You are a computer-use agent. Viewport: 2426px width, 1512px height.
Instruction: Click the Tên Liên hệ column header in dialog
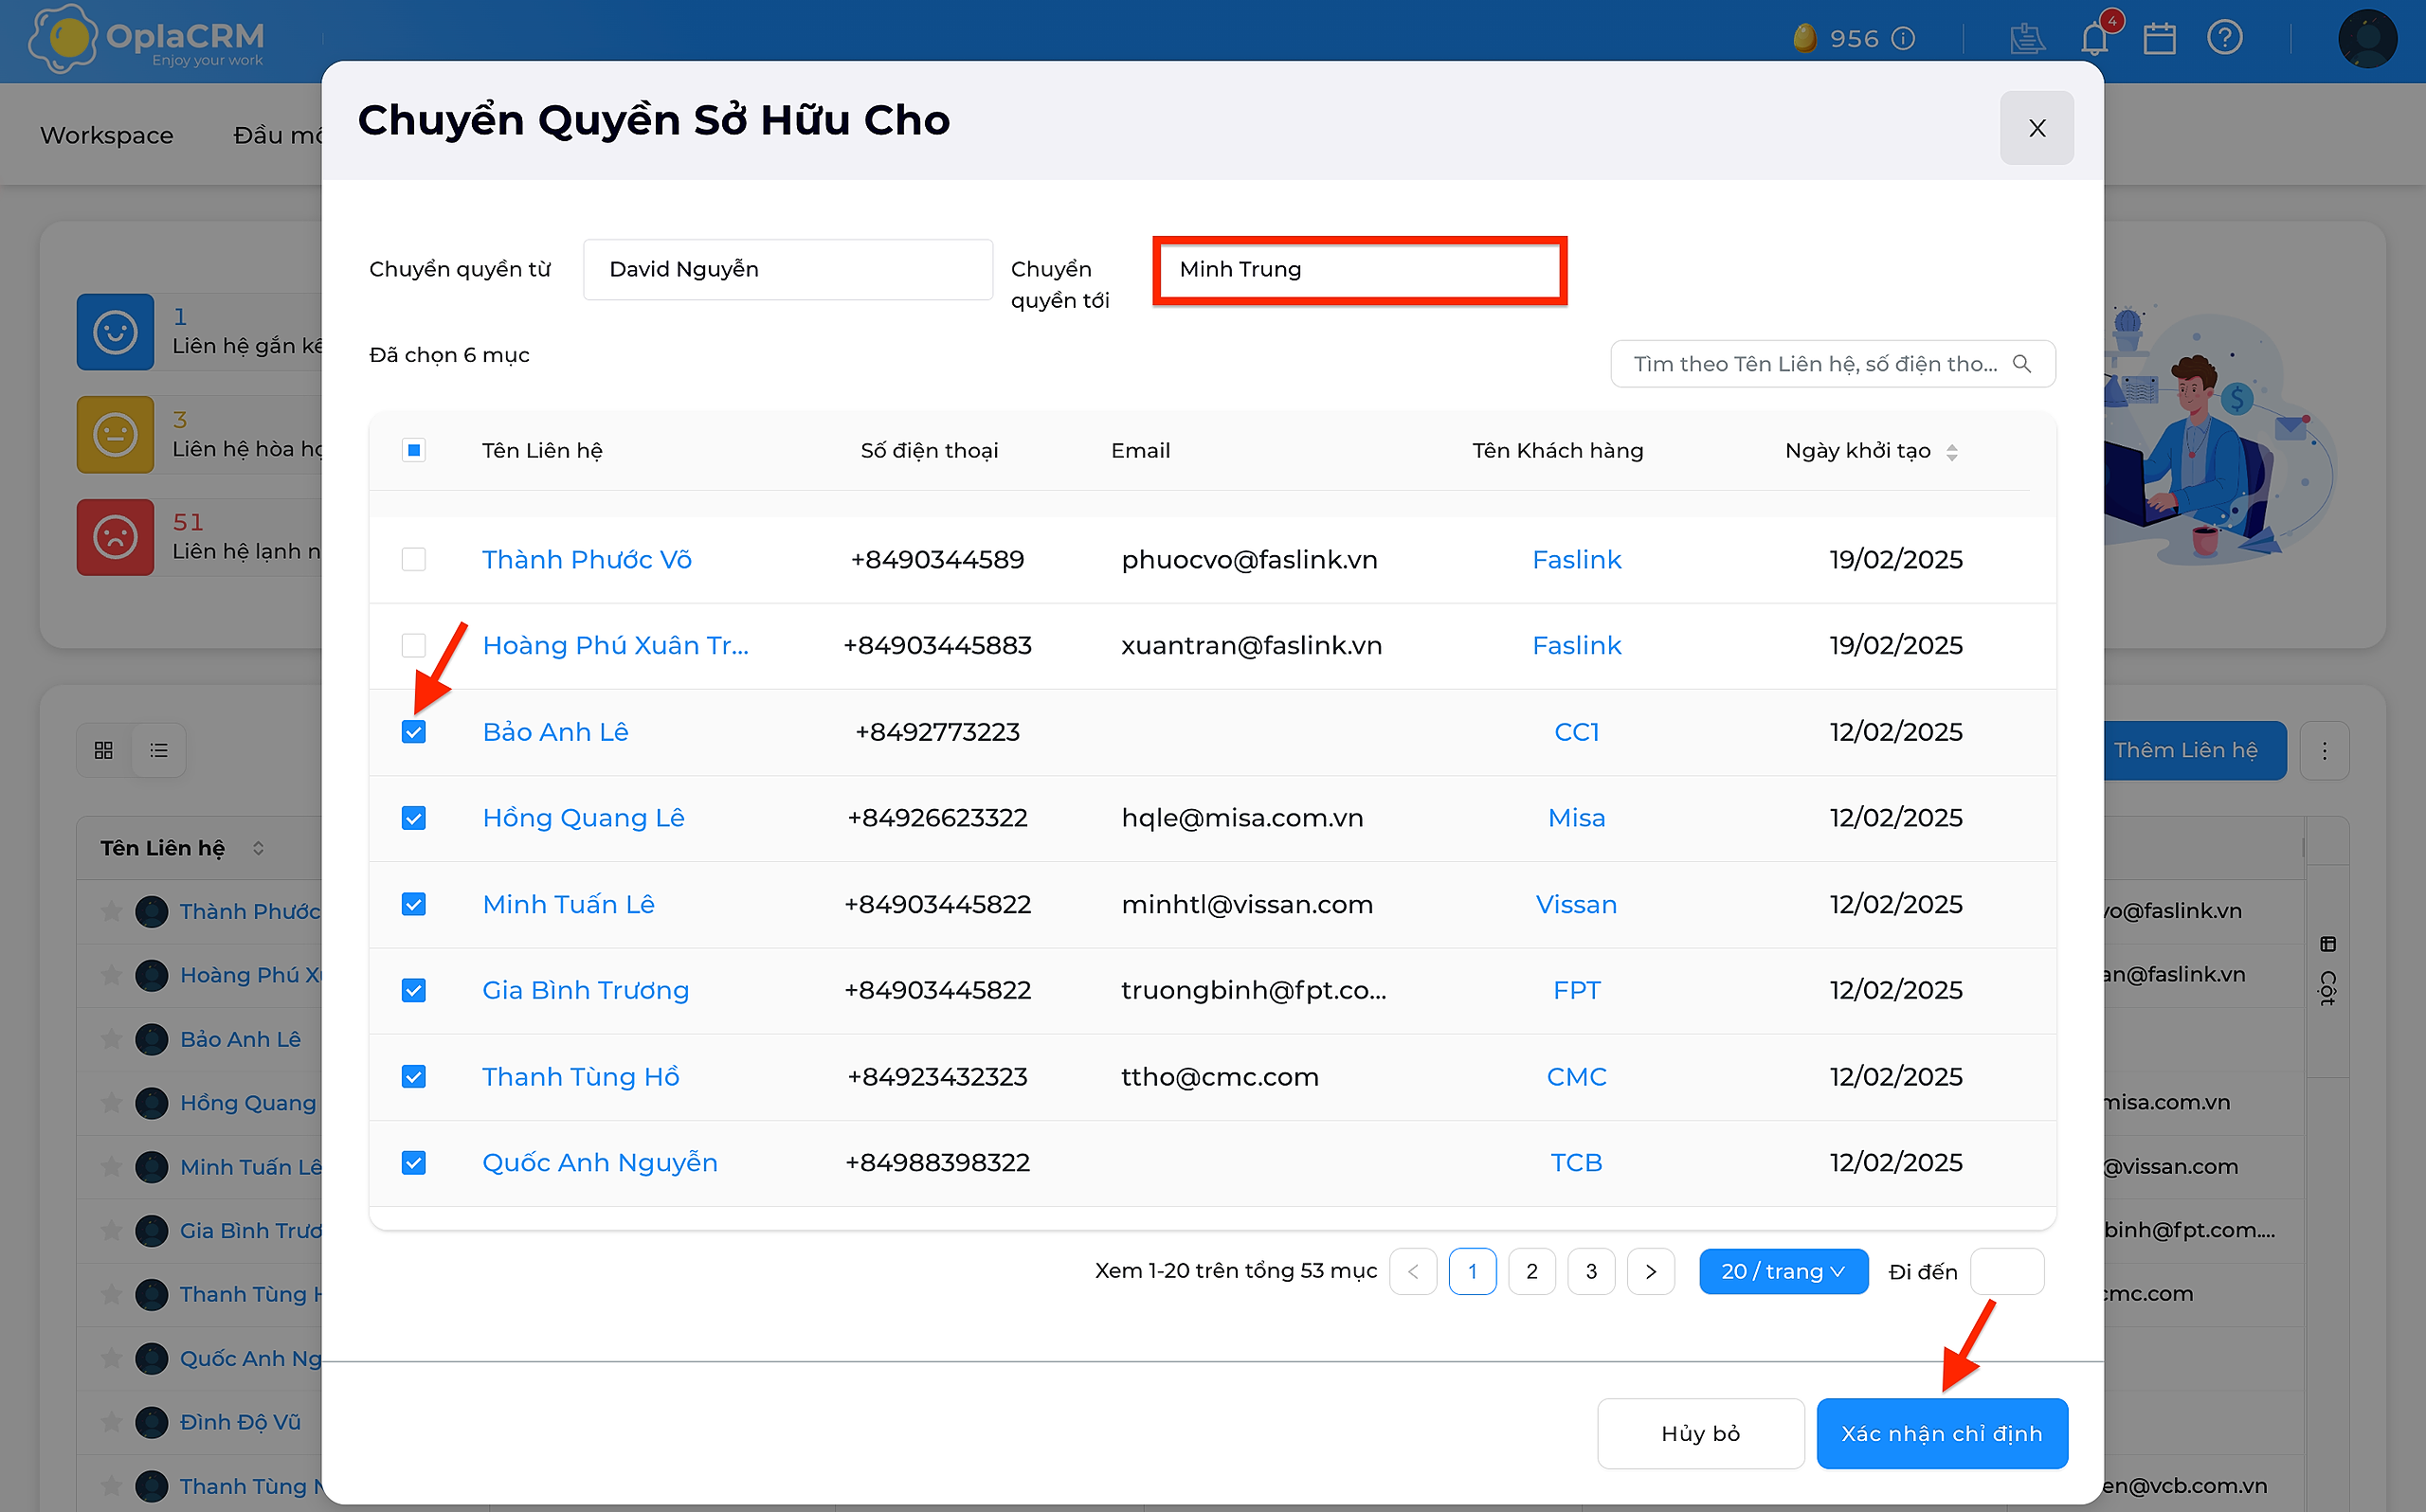coord(542,450)
